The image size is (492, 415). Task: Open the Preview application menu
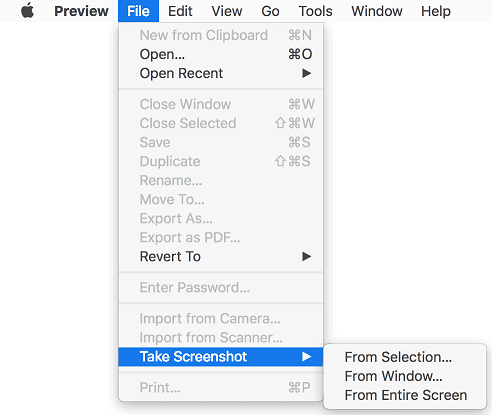[81, 11]
